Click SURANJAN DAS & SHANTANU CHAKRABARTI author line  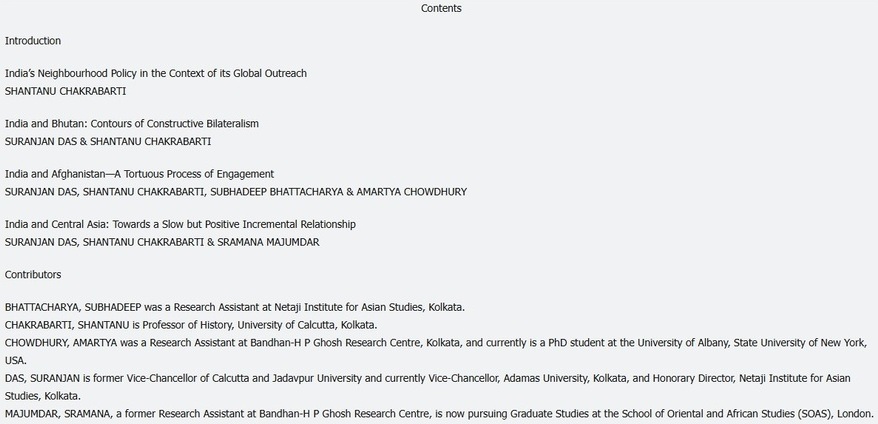pos(108,141)
